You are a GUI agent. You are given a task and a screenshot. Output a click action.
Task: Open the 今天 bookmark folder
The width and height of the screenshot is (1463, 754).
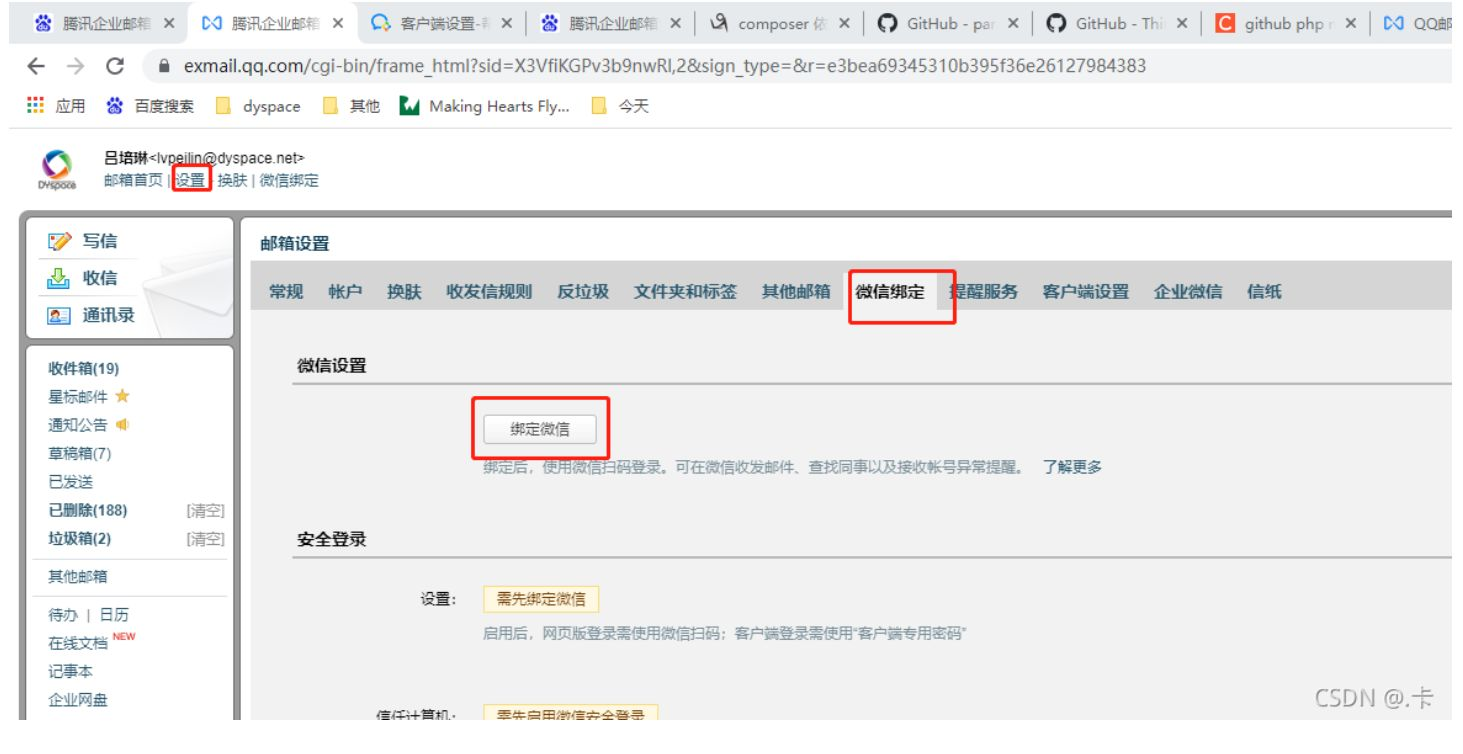pos(620,106)
